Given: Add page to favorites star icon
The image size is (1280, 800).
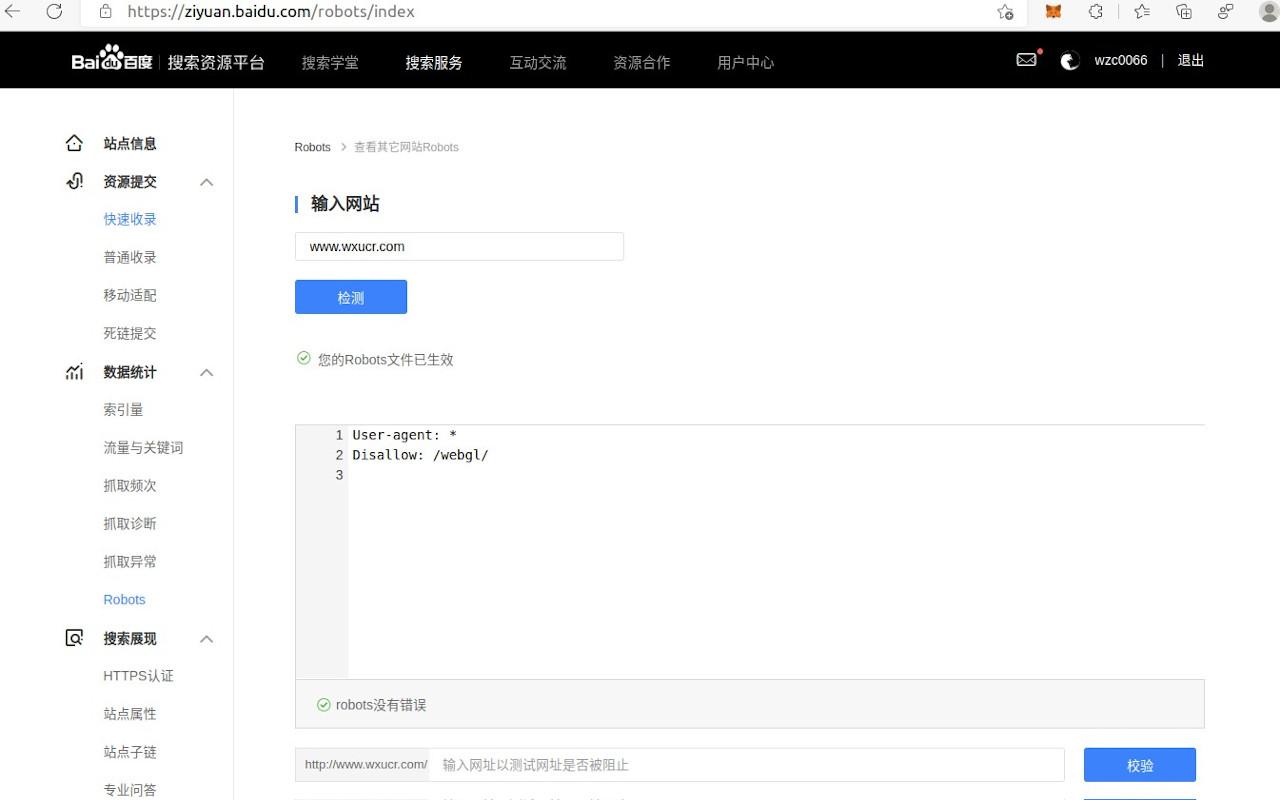Looking at the screenshot, I should (1005, 12).
